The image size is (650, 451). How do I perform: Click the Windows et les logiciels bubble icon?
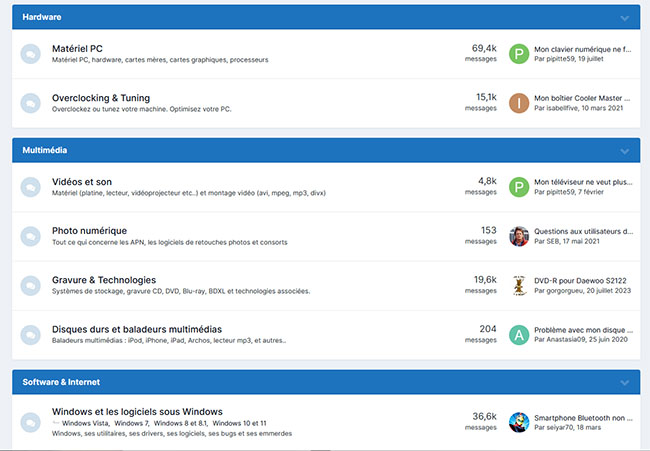pyautogui.click(x=31, y=421)
